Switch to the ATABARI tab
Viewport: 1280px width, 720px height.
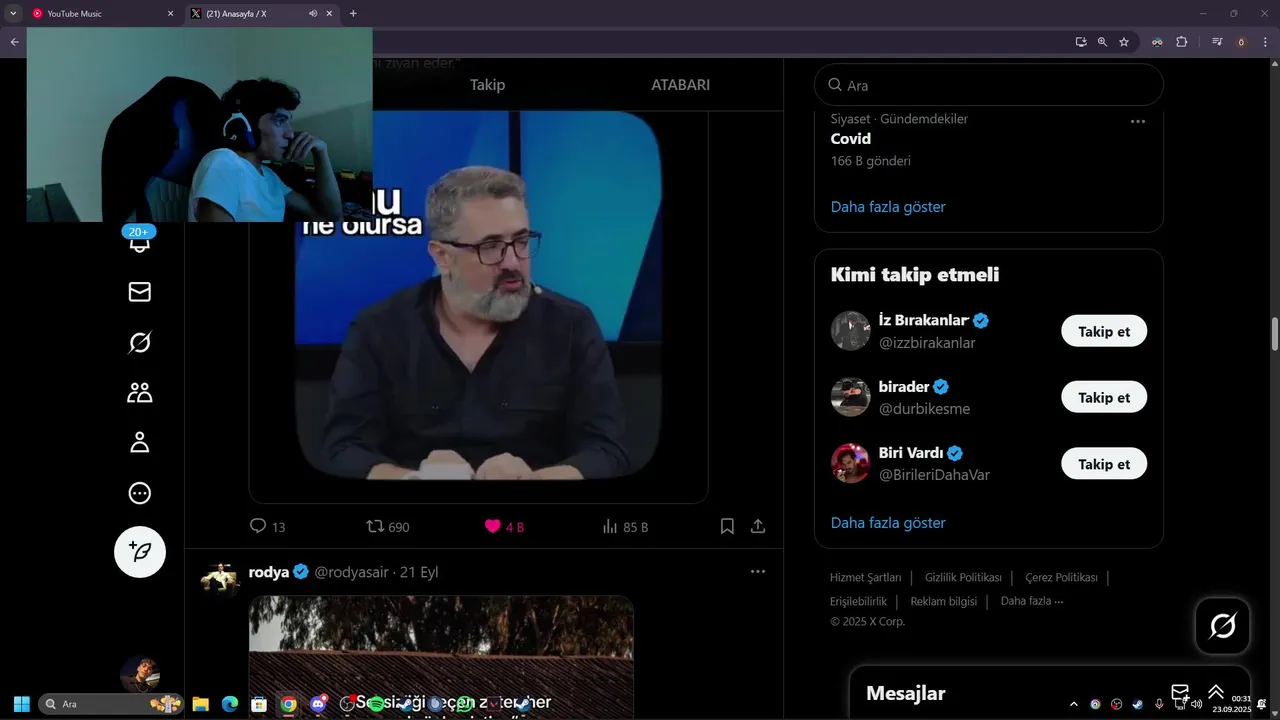pyautogui.click(x=681, y=85)
